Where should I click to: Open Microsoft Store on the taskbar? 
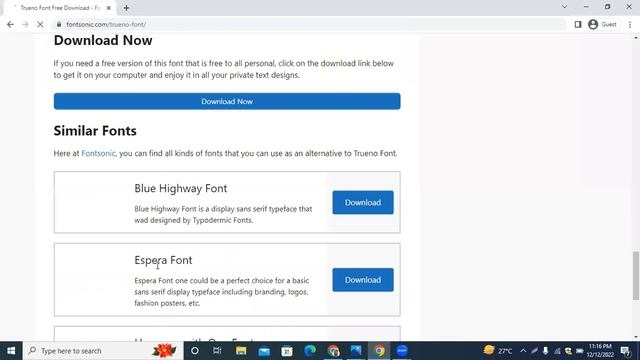tap(287, 351)
